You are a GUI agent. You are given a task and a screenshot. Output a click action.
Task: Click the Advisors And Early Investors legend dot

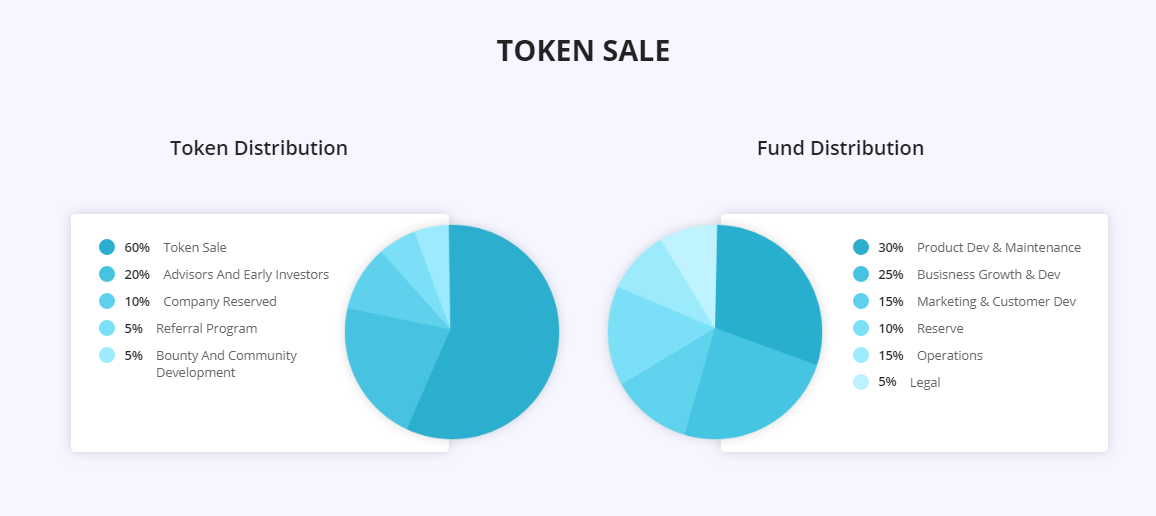pyautogui.click(x=107, y=274)
